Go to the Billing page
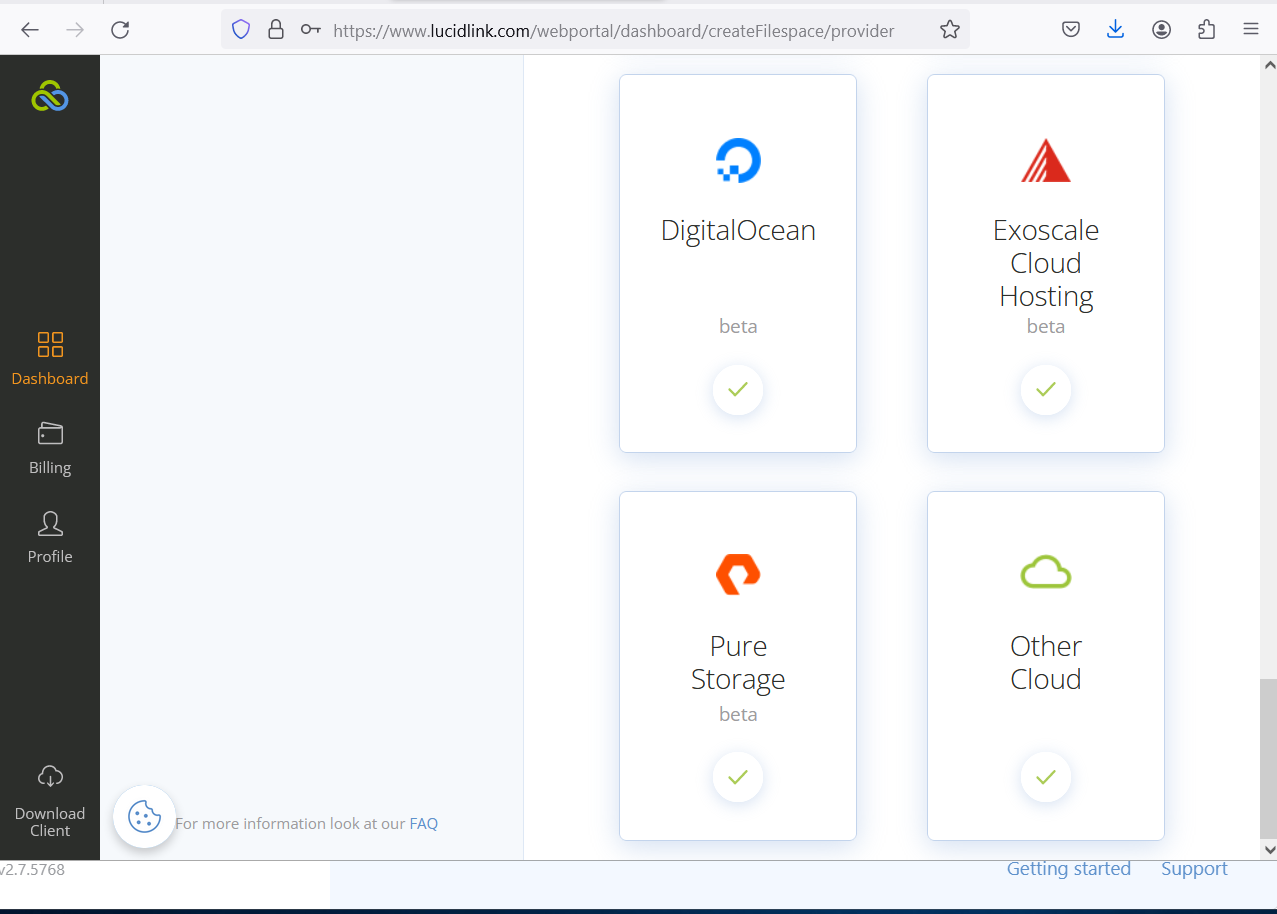 (50, 448)
